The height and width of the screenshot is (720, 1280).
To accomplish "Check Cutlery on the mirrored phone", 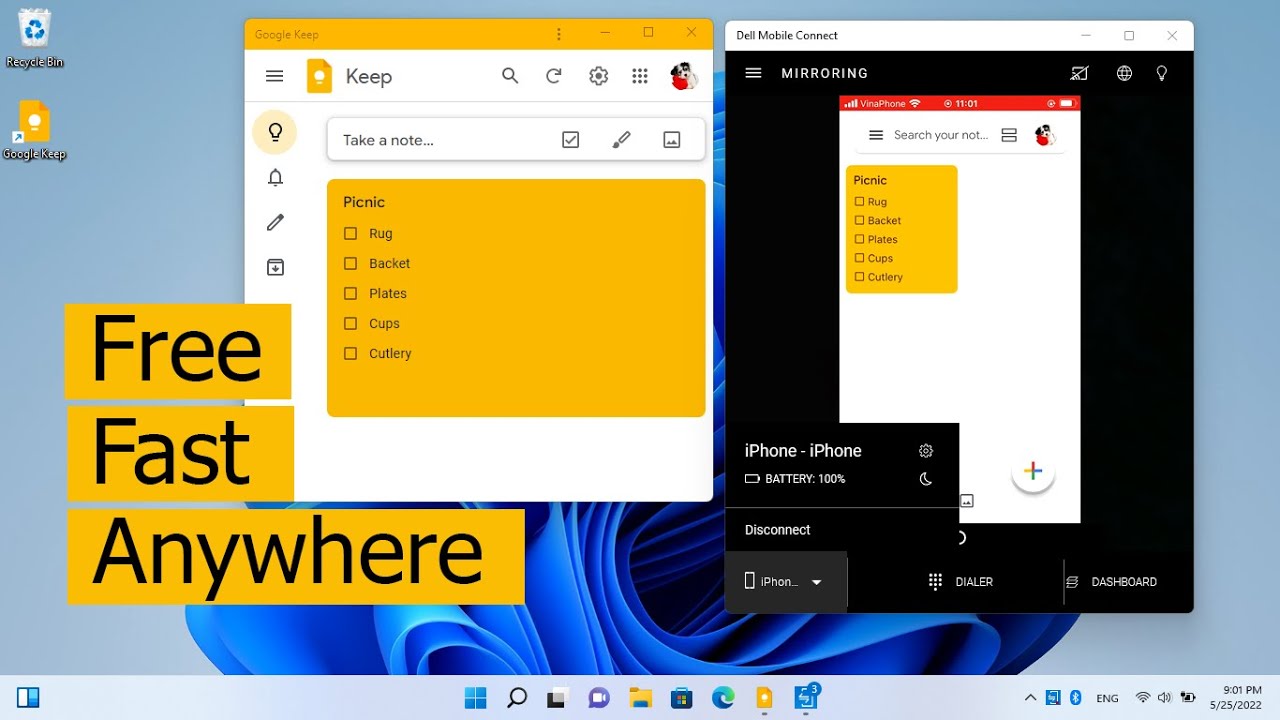I will pyautogui.click(x=859, y=277).
